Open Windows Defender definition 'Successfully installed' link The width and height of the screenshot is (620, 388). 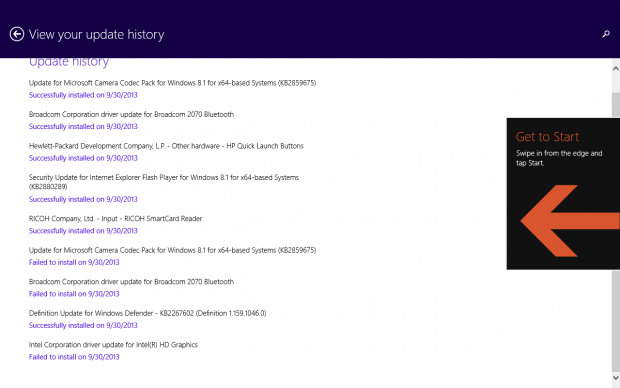point(83,326)
